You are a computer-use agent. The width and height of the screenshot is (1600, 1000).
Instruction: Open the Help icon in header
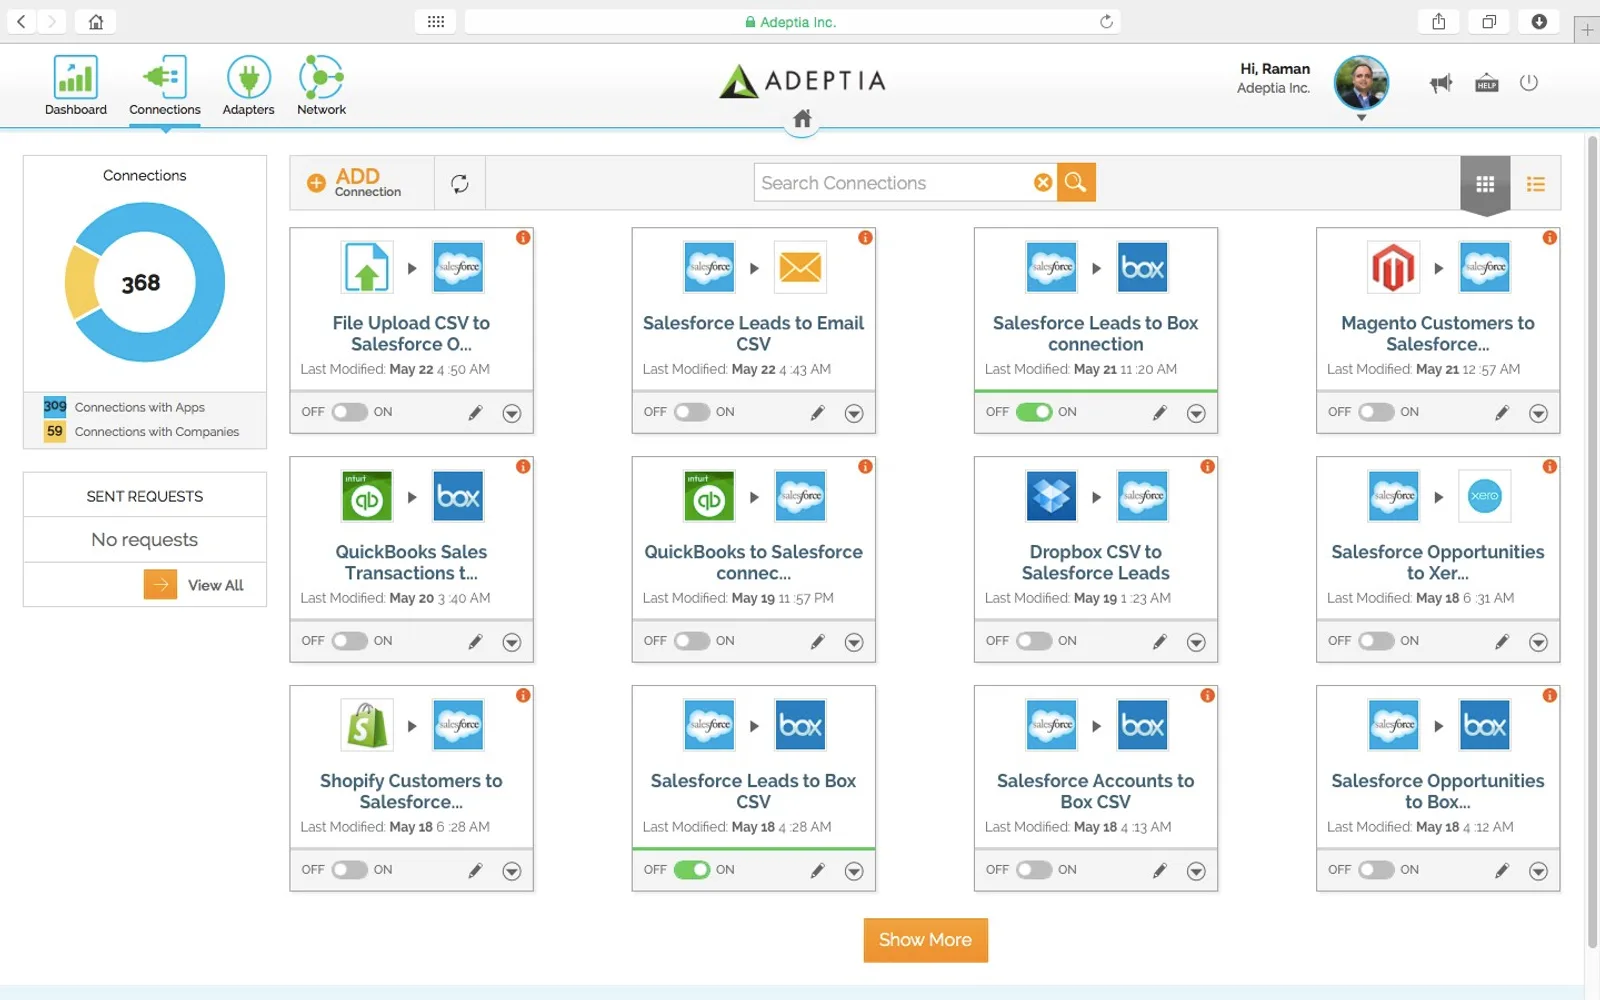(1487, 83)
